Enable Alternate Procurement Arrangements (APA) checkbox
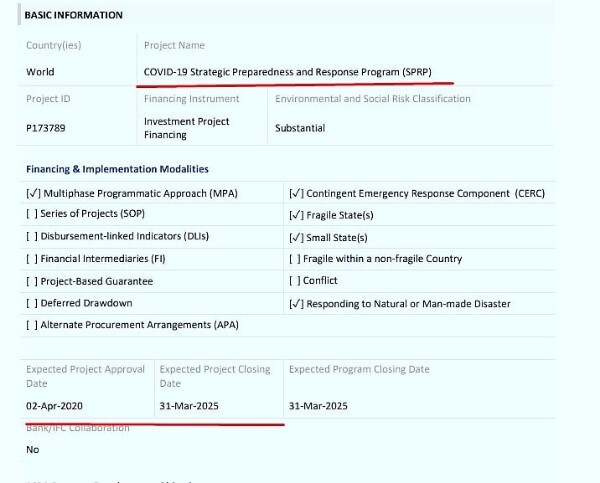Viewport: 600px width, 483px height. coord(31,325)
